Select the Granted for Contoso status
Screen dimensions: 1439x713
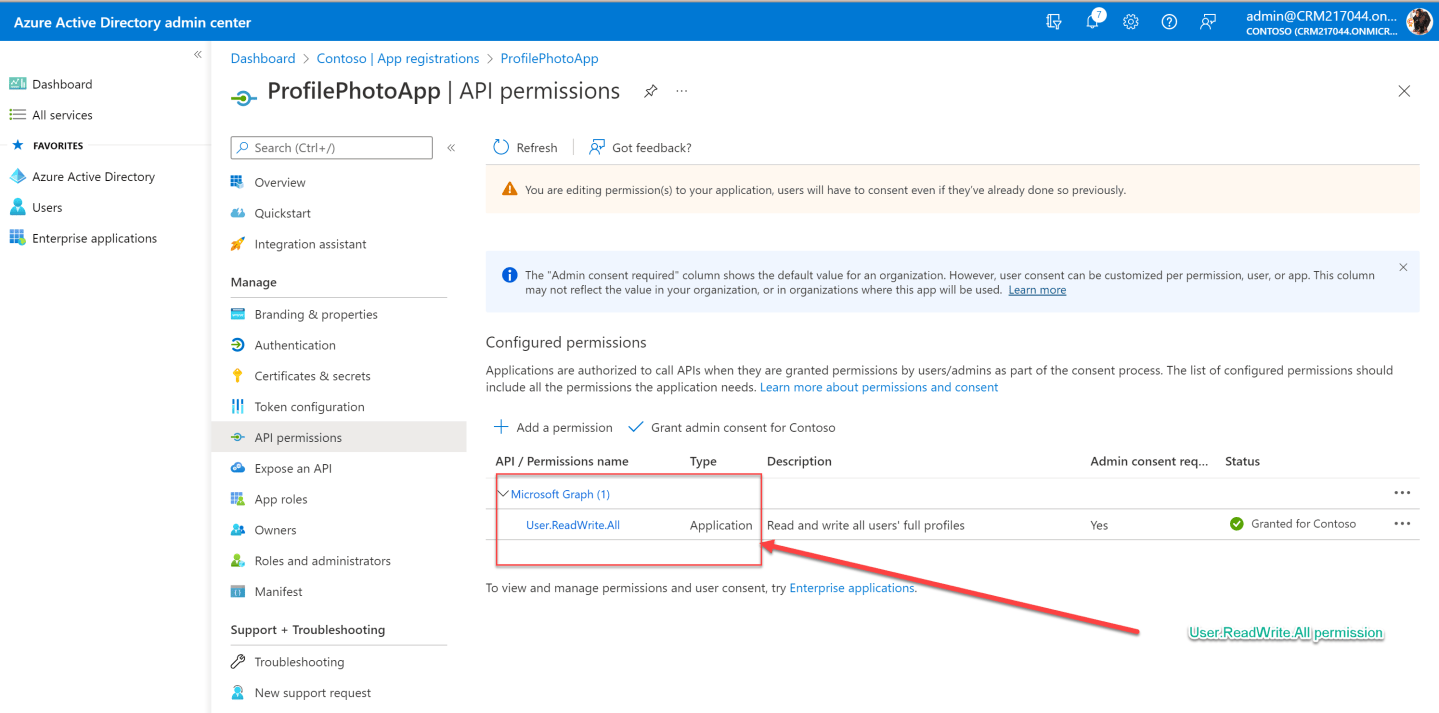click(1293, 525)
